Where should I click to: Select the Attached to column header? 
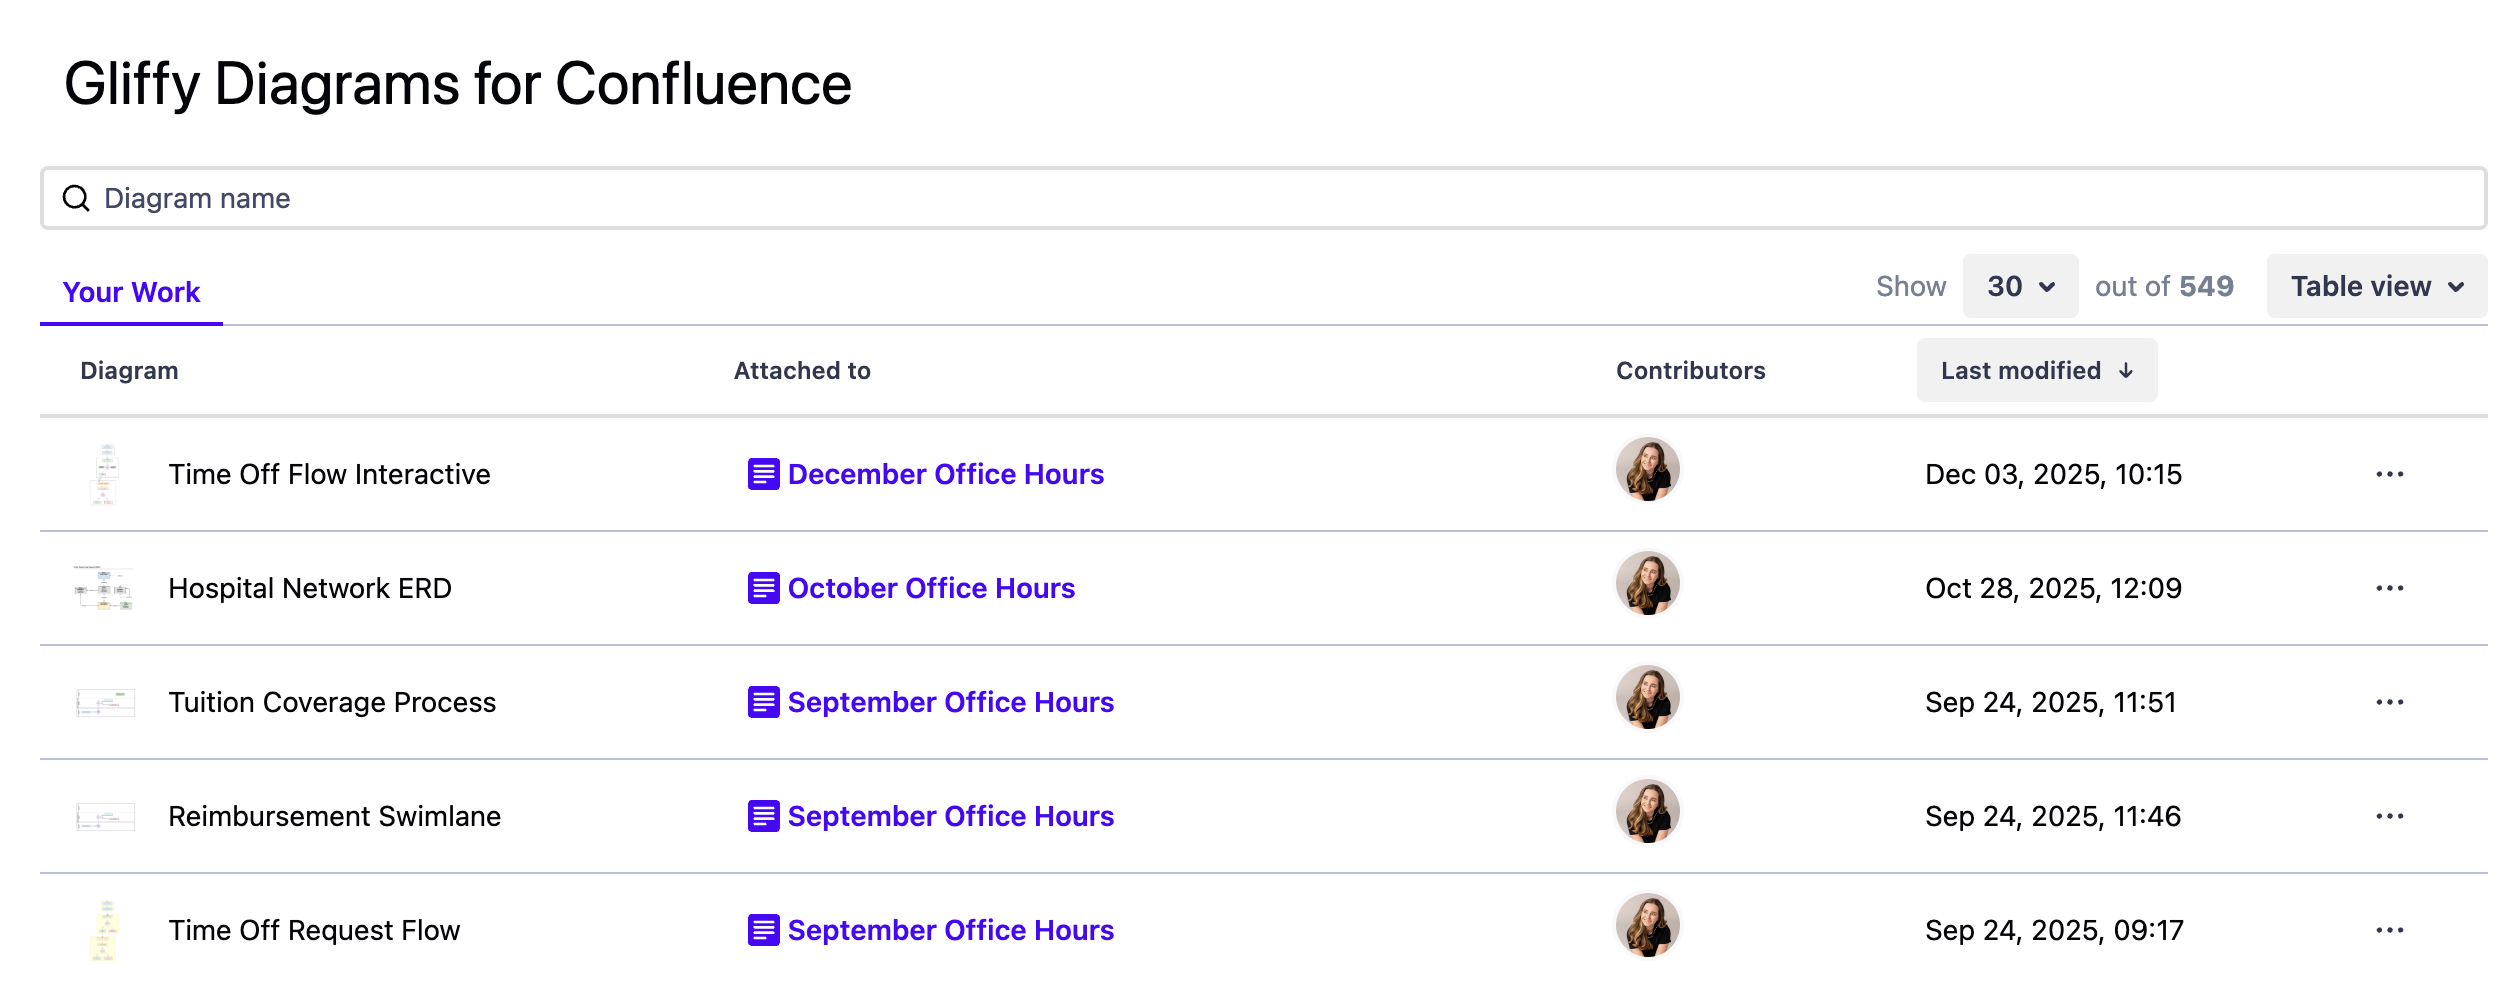coord(801,370)
